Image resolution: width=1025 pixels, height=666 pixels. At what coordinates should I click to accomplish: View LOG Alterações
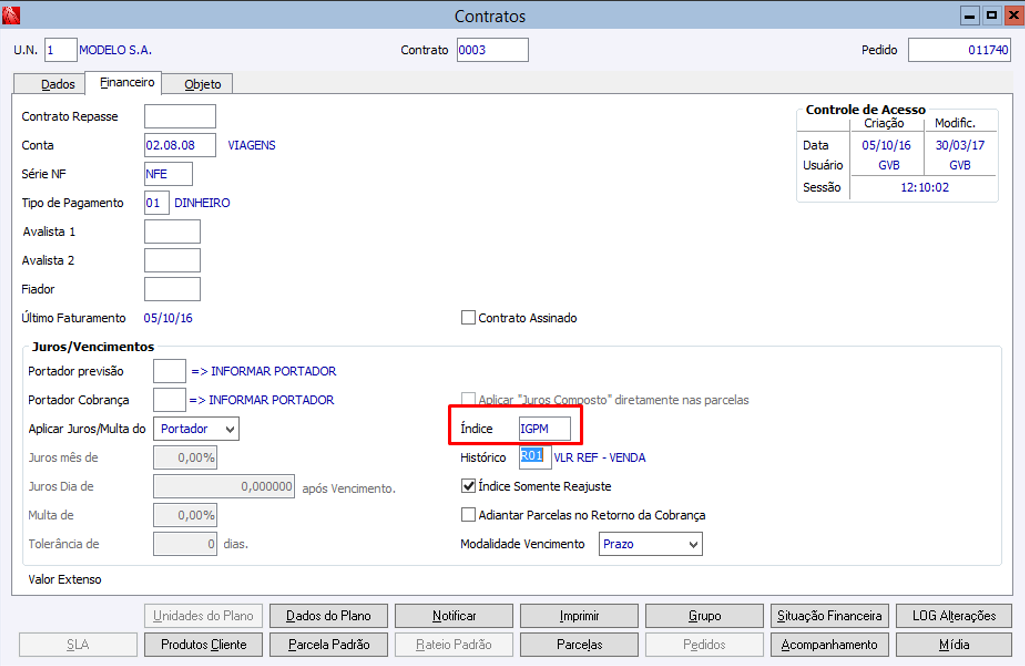click(954, 616)
